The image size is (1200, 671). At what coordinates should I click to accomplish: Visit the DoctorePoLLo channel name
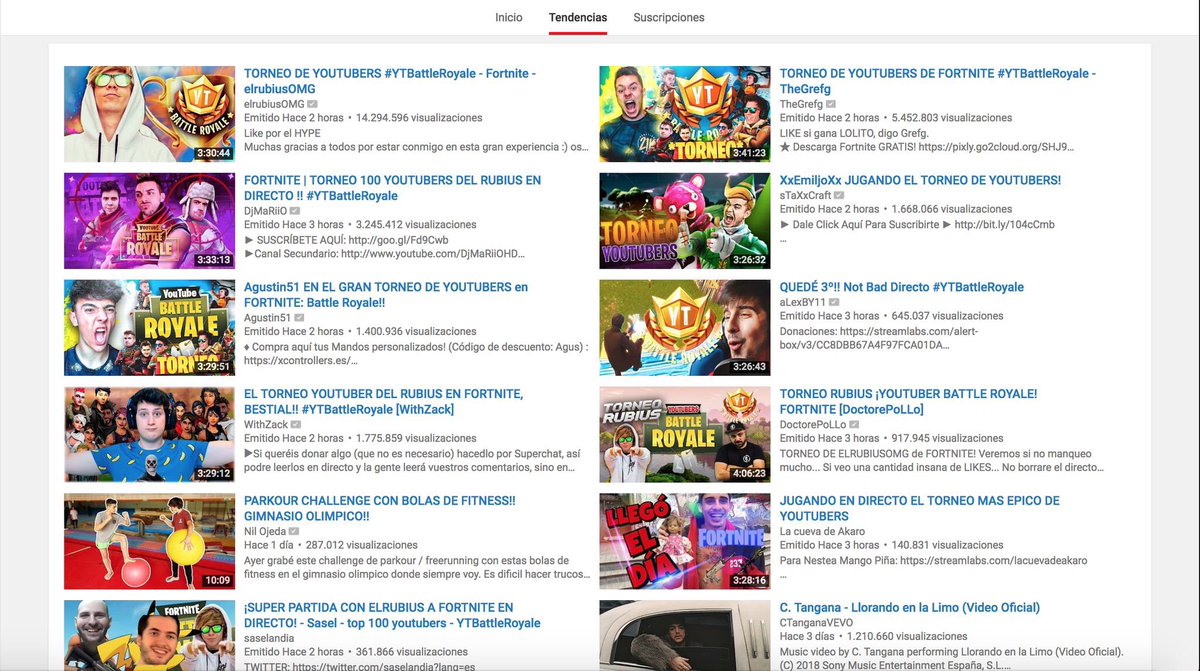[x=813, y=425]
